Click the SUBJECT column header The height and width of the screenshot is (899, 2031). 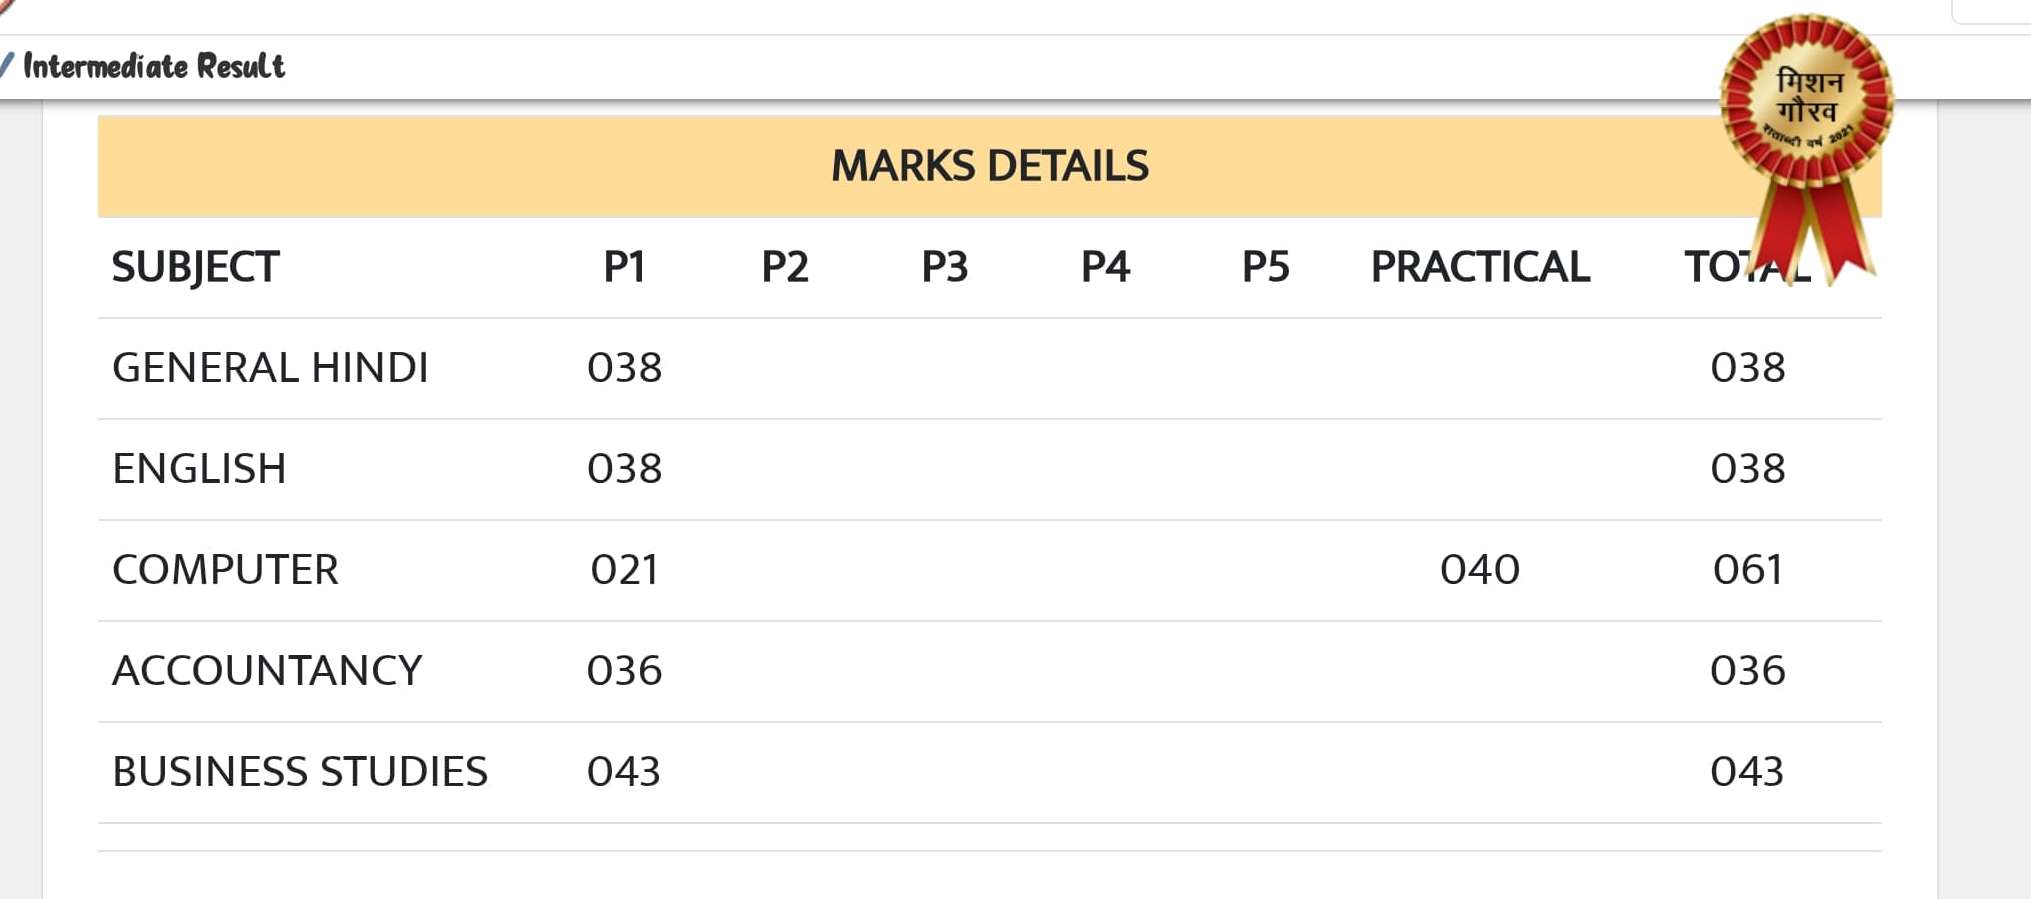click(x=195, y=267)
